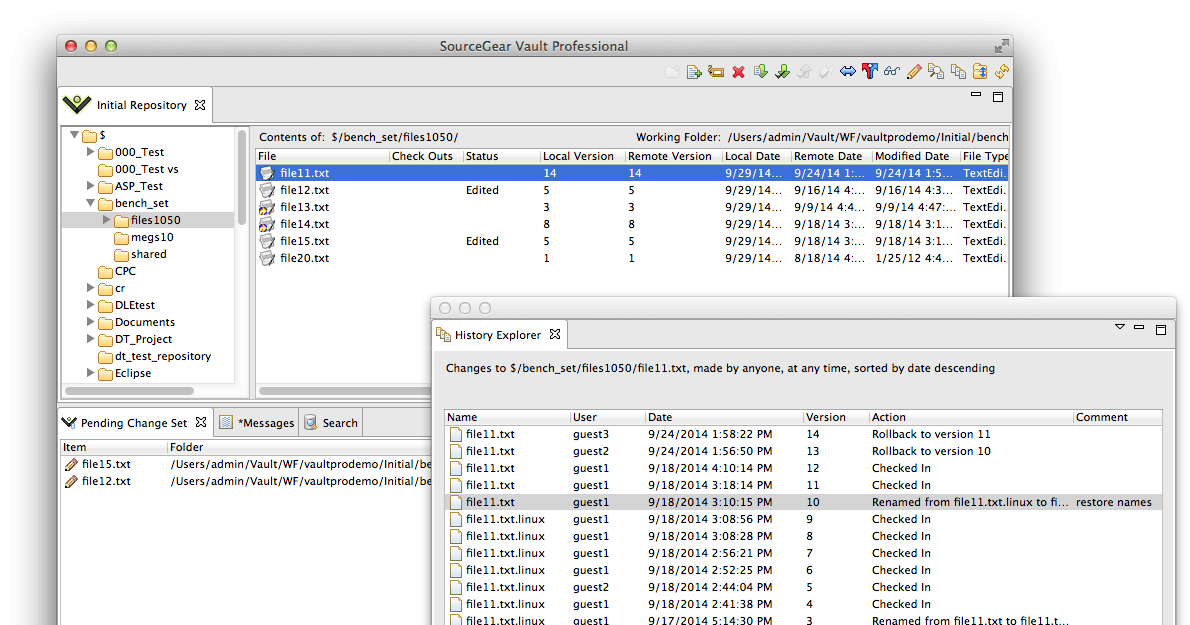The image size is (1190, 625).
Task: Click the minimize view icon in the Initial Repository pane
Action: 976,95
